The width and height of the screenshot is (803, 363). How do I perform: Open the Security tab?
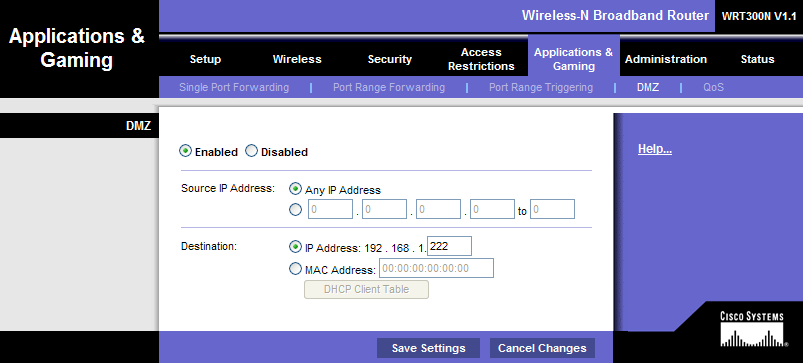tap(390, 59)
